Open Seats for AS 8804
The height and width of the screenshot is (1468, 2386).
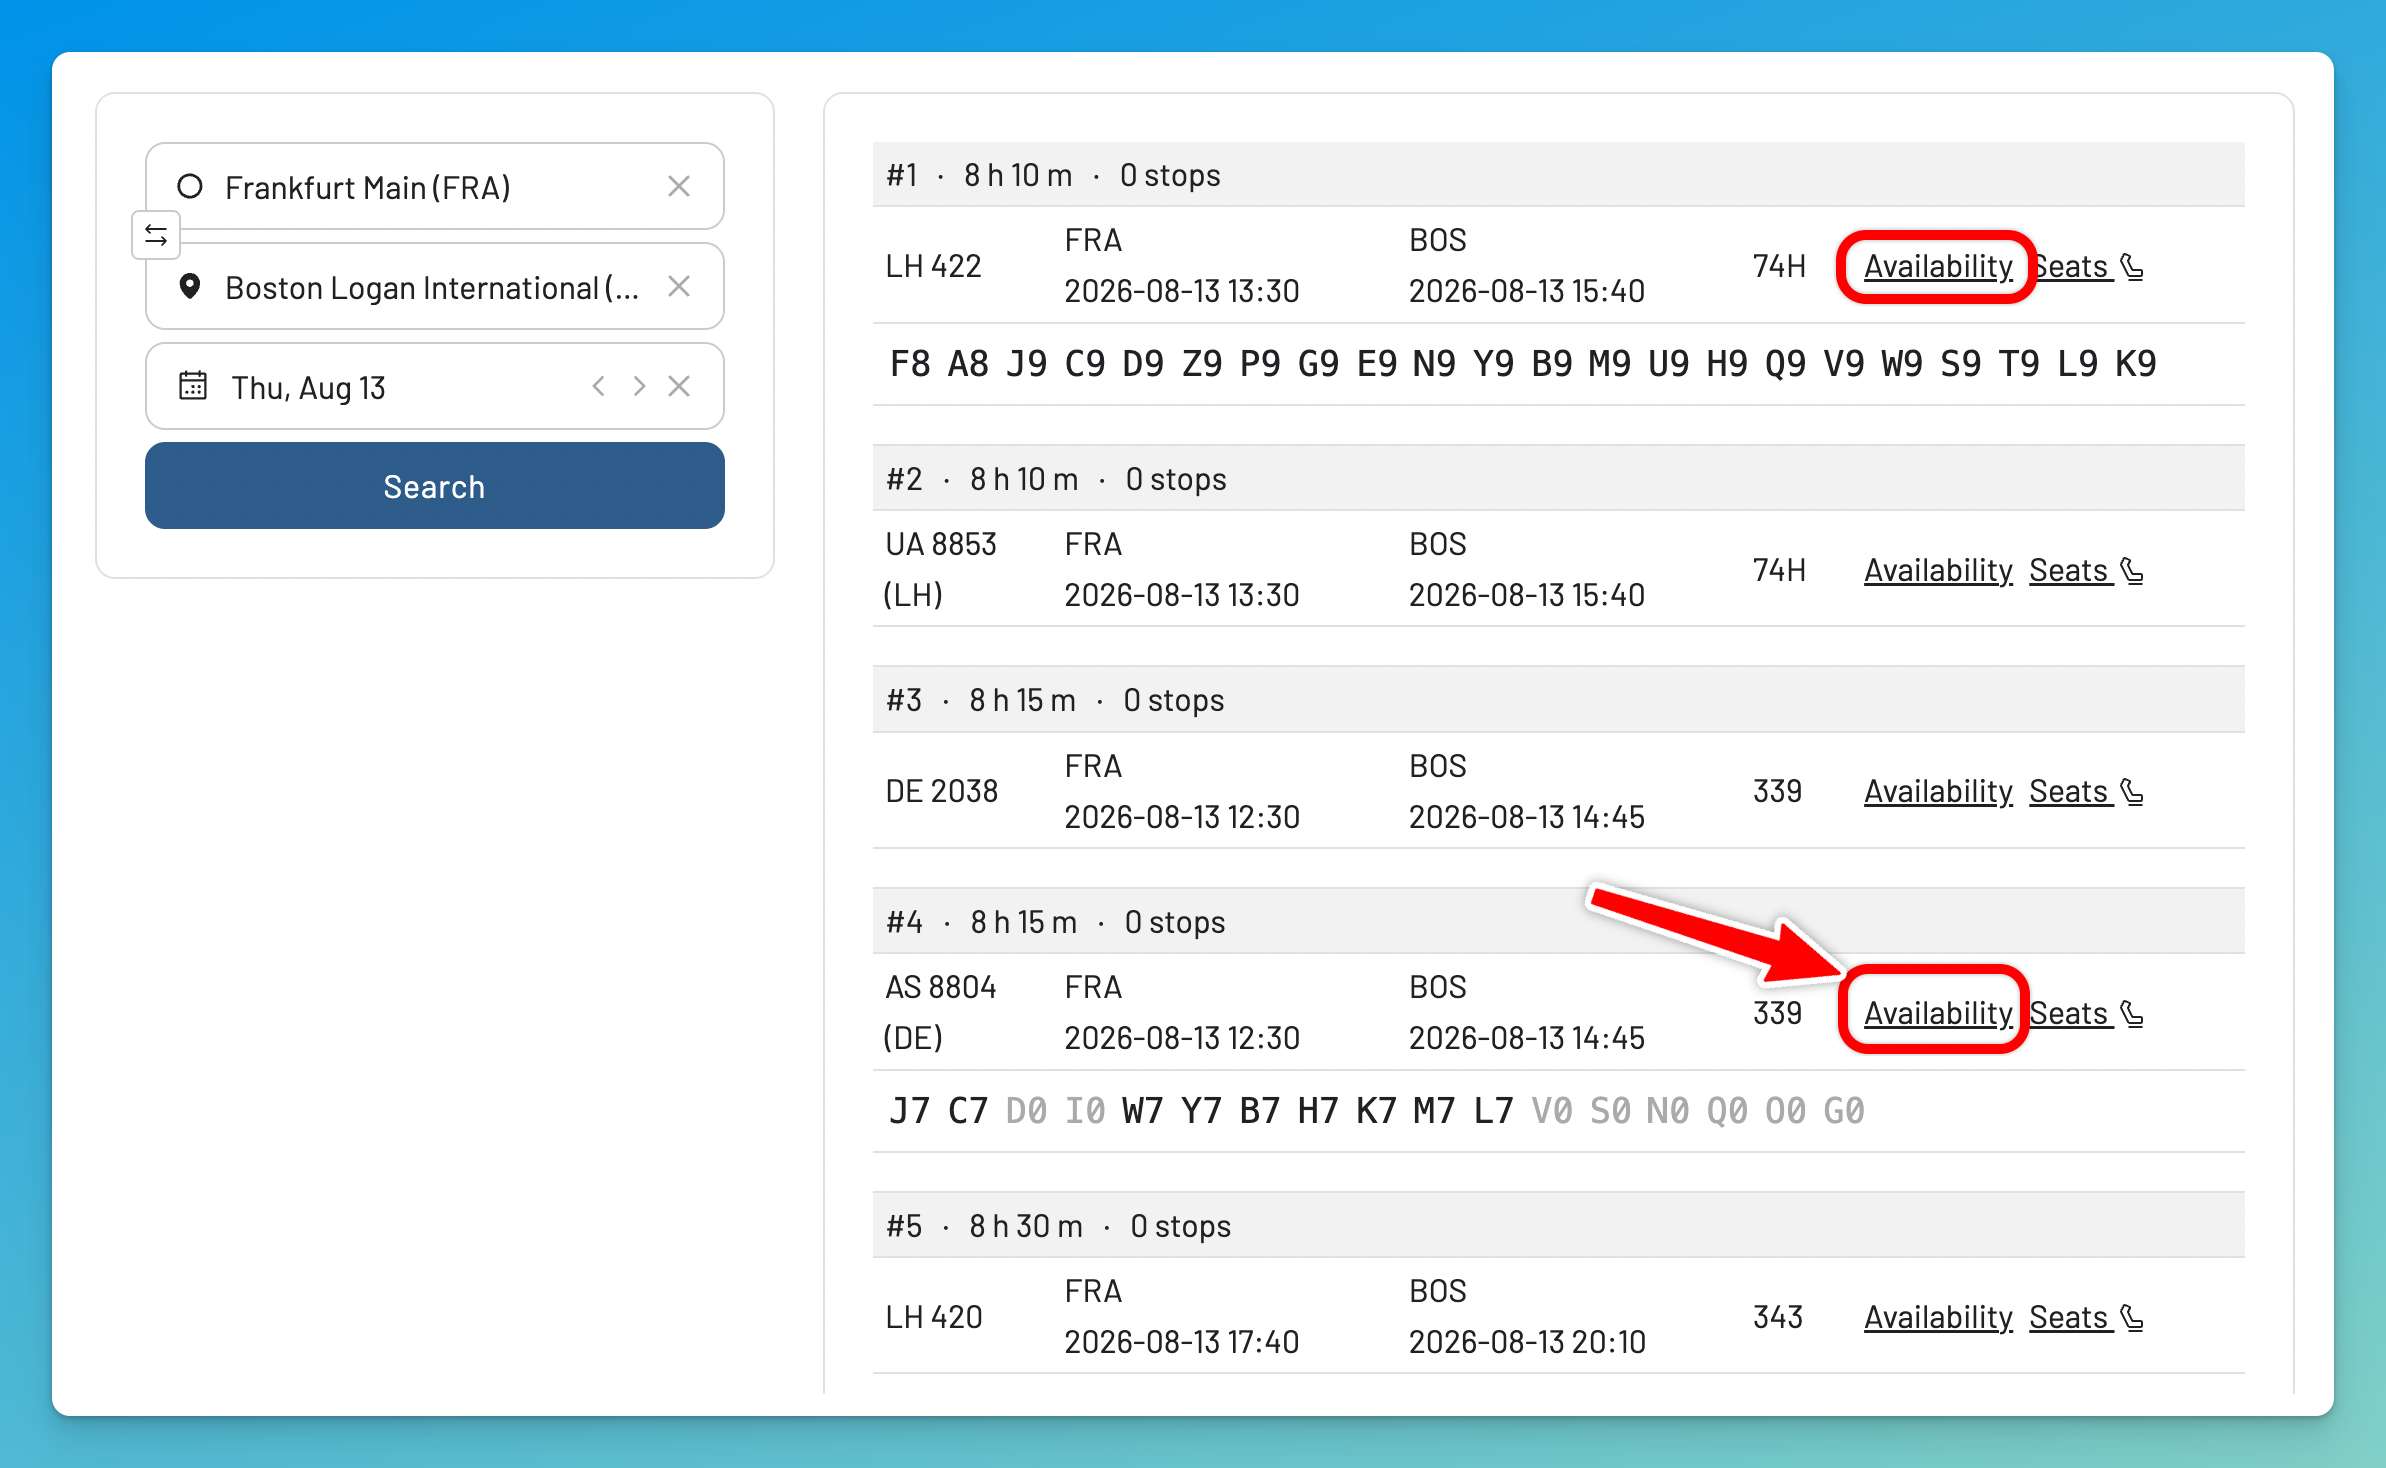[2071, 1013]
